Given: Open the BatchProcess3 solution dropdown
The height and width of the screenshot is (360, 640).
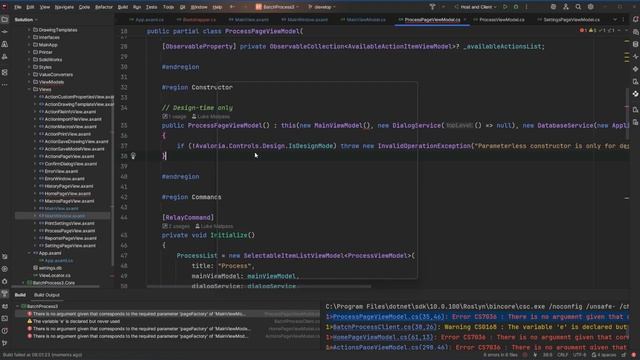Looking at the screenshot, I should click(x=278, y=7).
